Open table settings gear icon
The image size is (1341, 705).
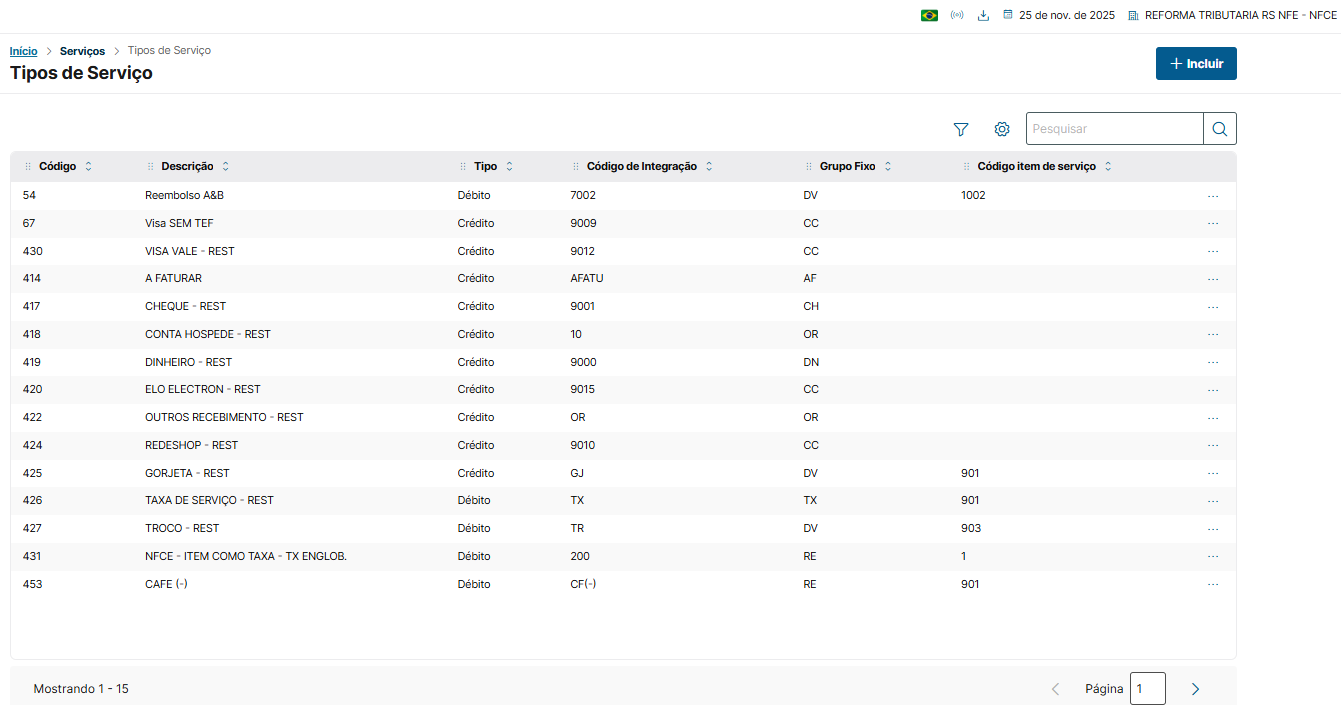pos(1002,129)
